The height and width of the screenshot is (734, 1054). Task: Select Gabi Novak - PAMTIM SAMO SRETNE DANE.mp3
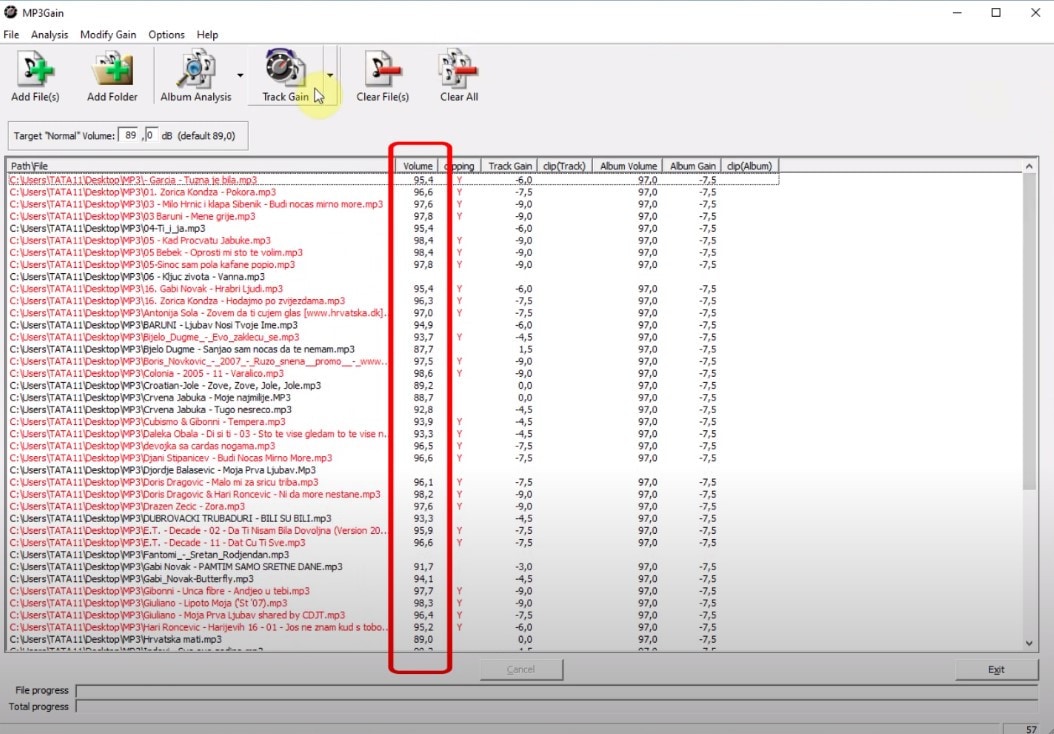point(393,567)
